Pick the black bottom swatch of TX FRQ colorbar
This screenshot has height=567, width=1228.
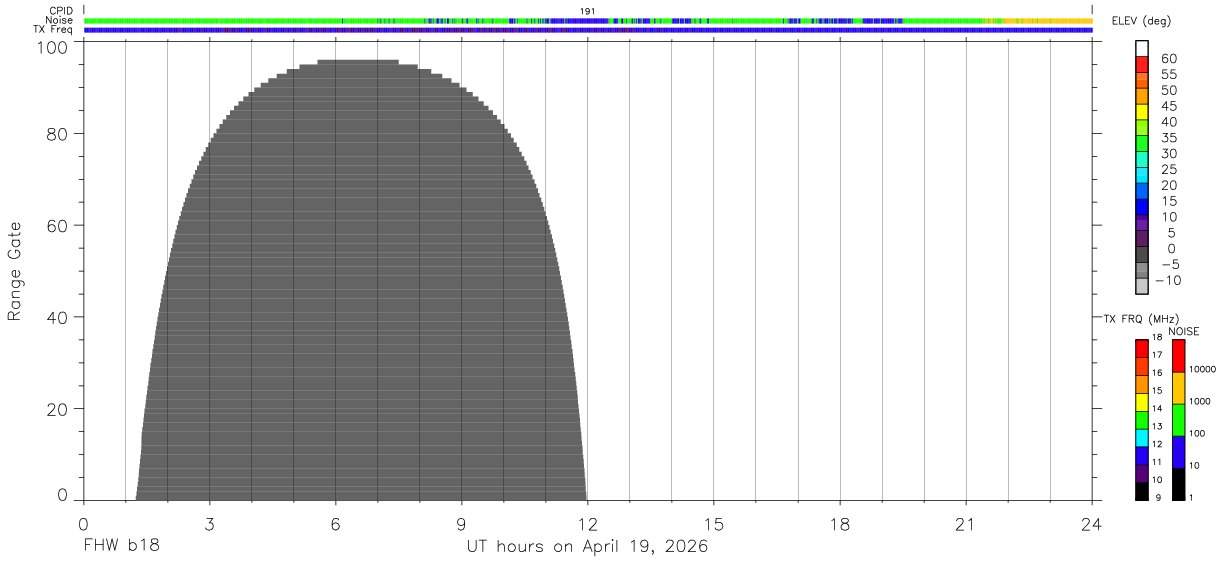pos(1142,492)
